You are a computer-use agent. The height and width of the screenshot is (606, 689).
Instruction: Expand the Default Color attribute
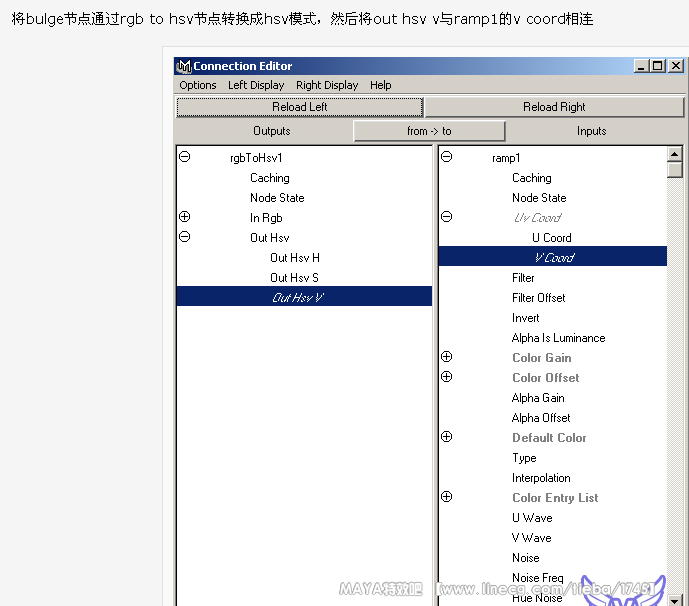[446, 437]
